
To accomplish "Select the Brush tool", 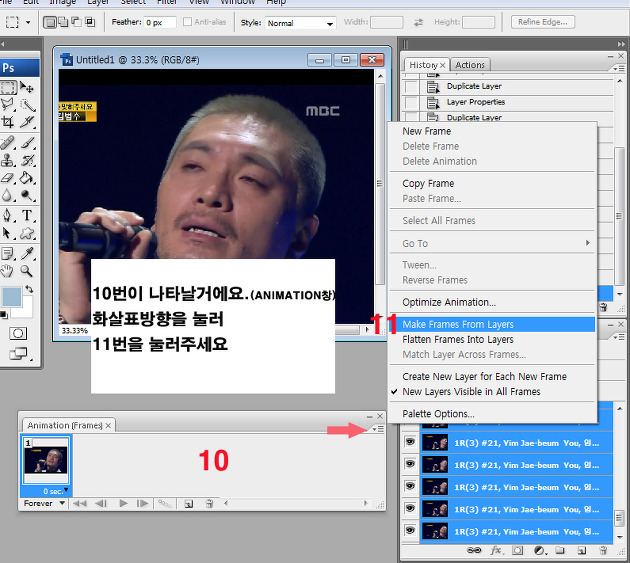I will [x=27, y=143].
